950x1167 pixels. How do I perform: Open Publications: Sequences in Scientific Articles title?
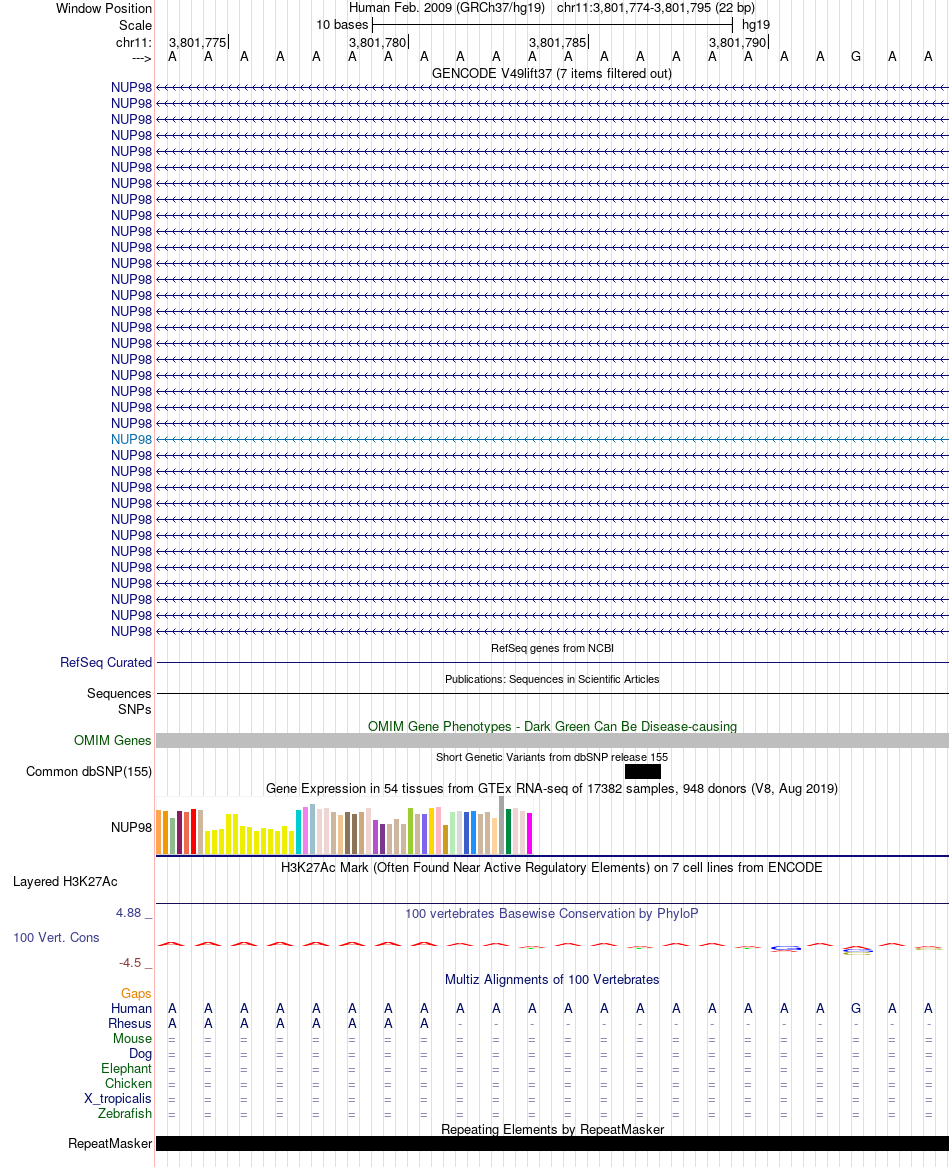tap(552, 680)
